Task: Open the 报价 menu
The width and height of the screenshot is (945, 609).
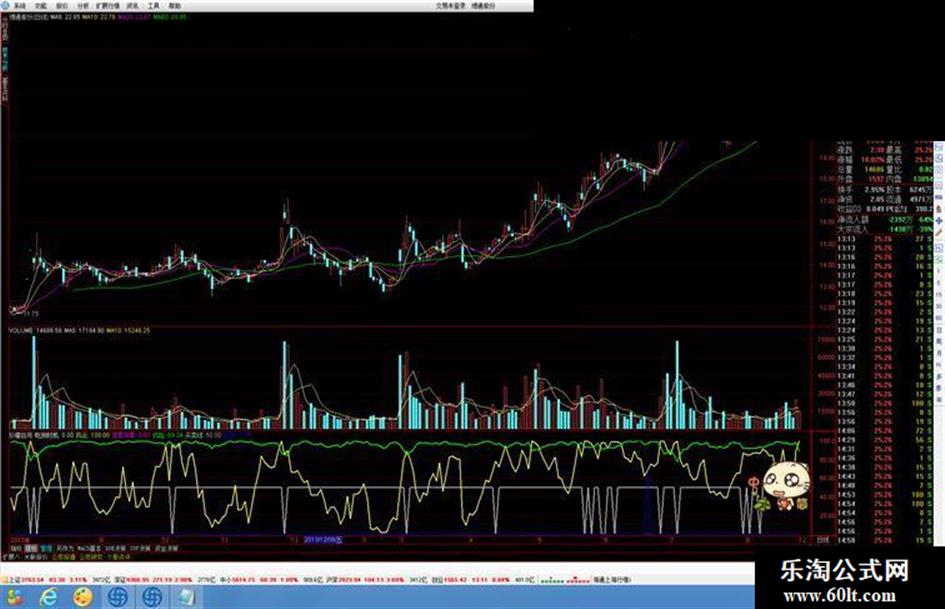Action: tap(61, 6)
